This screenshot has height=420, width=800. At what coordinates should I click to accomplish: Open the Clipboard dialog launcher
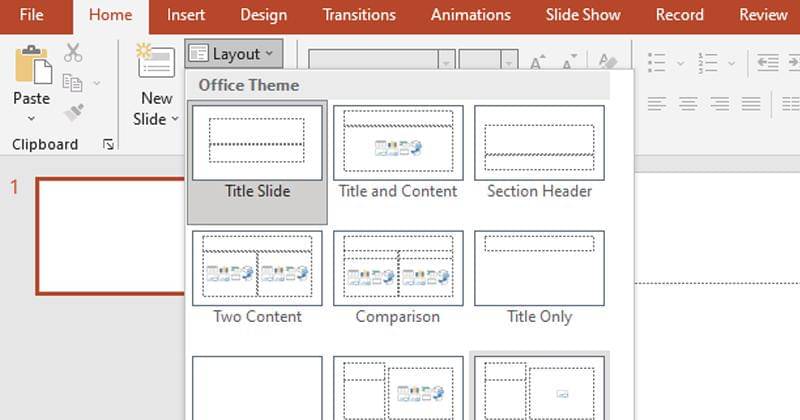point(108,145)
